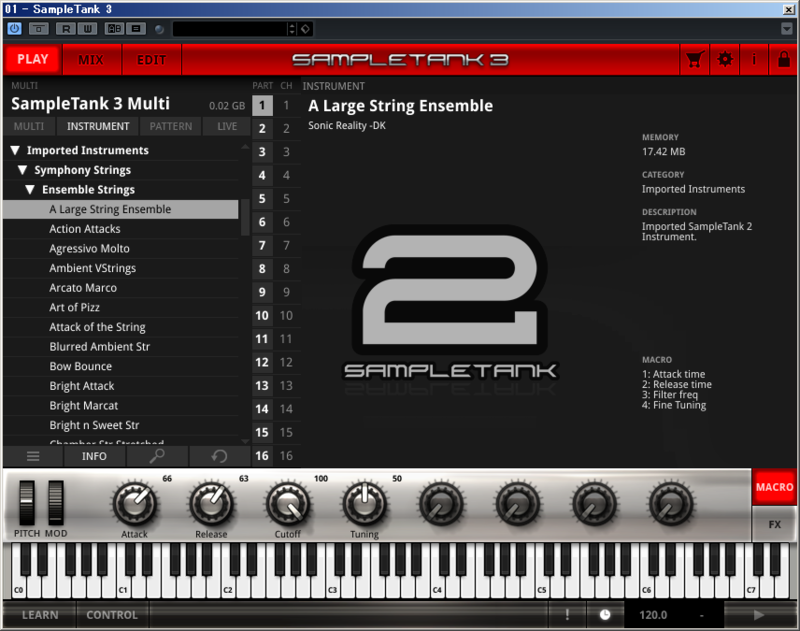This screenshot has width=800, height=631.
Task: Click the MIDI panic exclamation icon
Action: click(567, 615)
